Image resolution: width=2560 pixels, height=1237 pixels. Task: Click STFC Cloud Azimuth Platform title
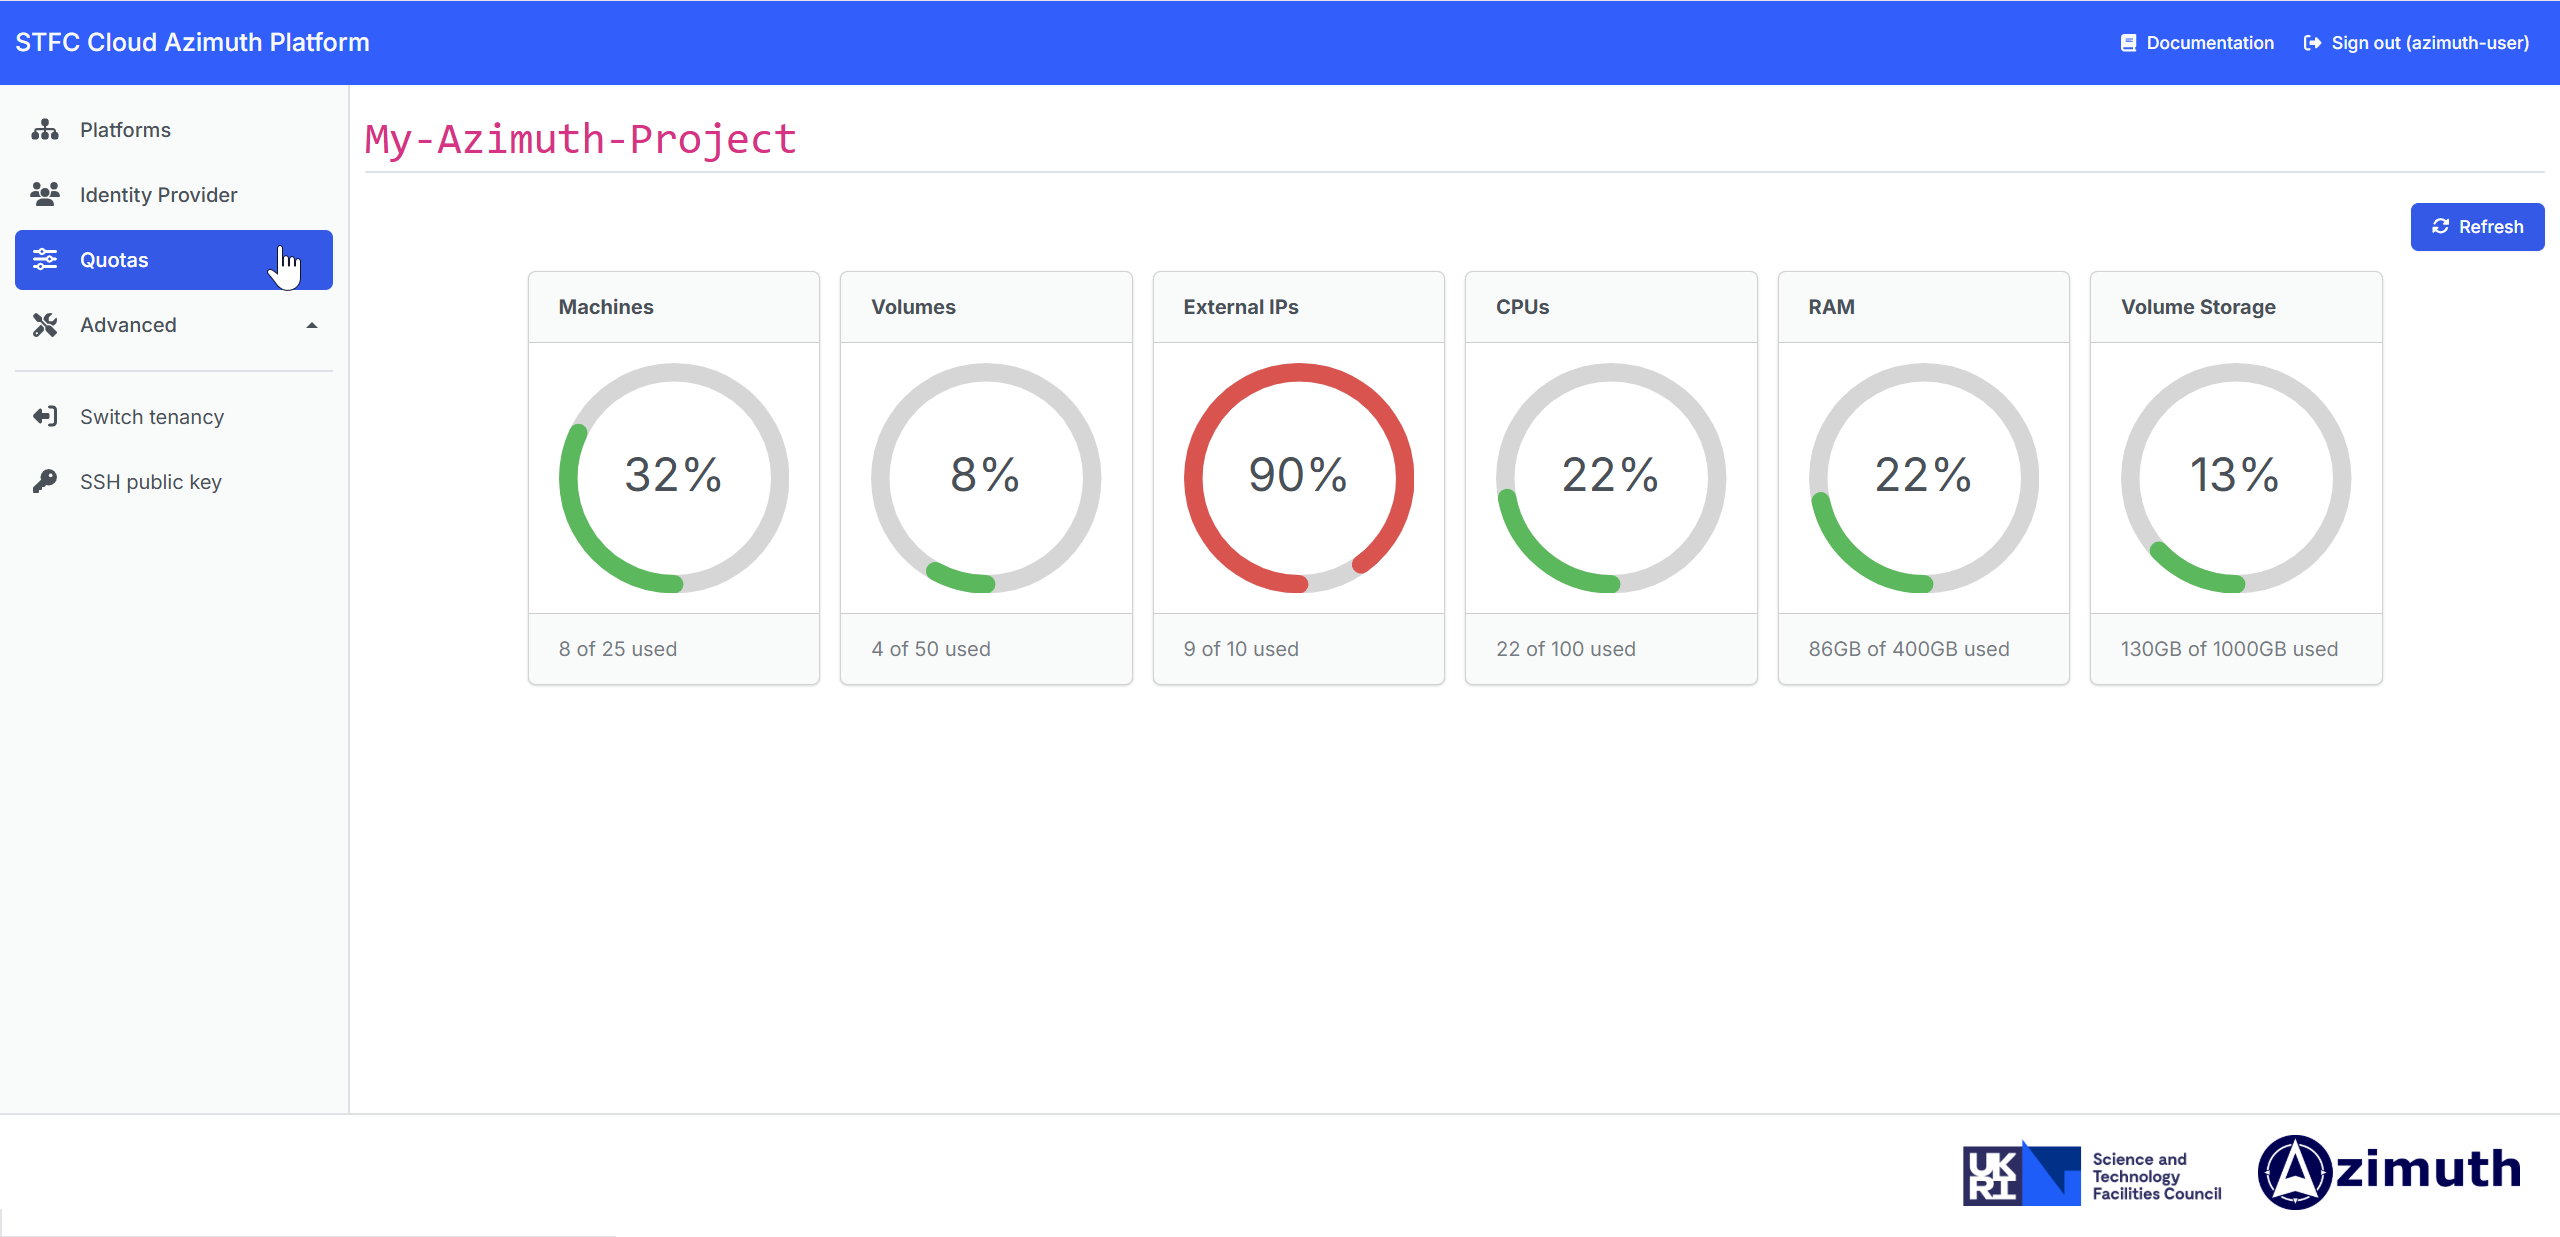[192, 42]
